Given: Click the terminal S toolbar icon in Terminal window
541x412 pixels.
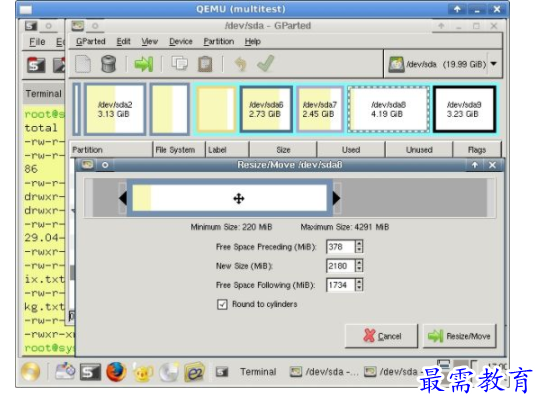Looking at the screenshot, I should click(x=36, y=65).
